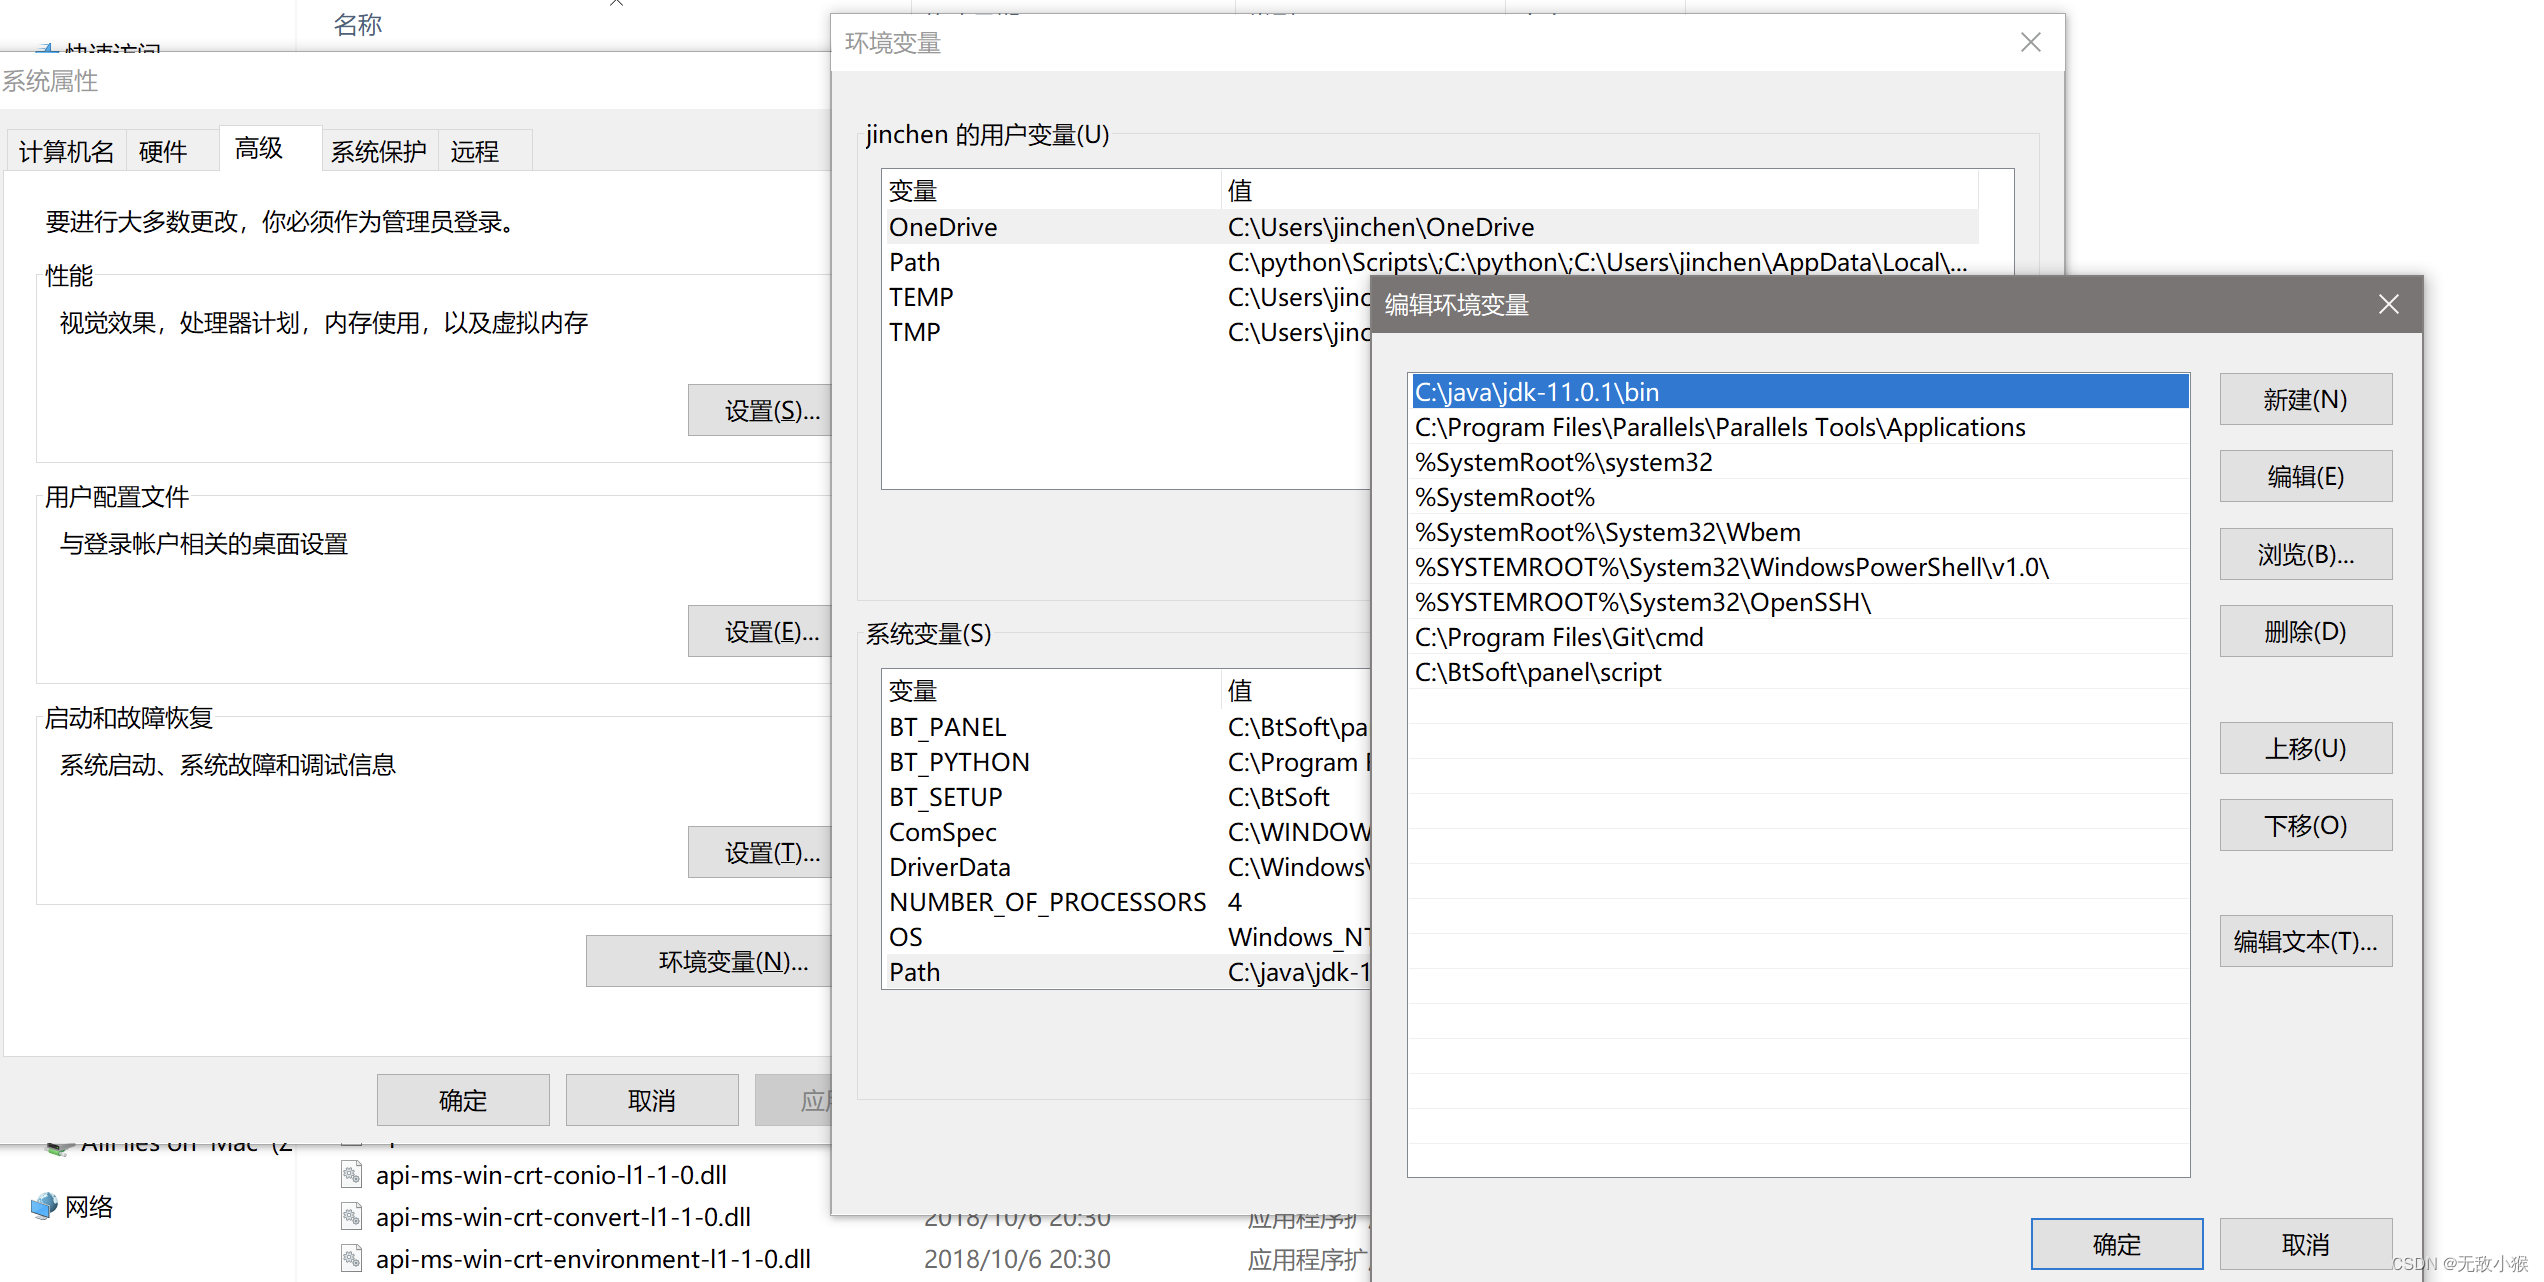Select the api-ms-win-crt-conio-l1-1-0.dll file icon

click(x=350, y=1174)
